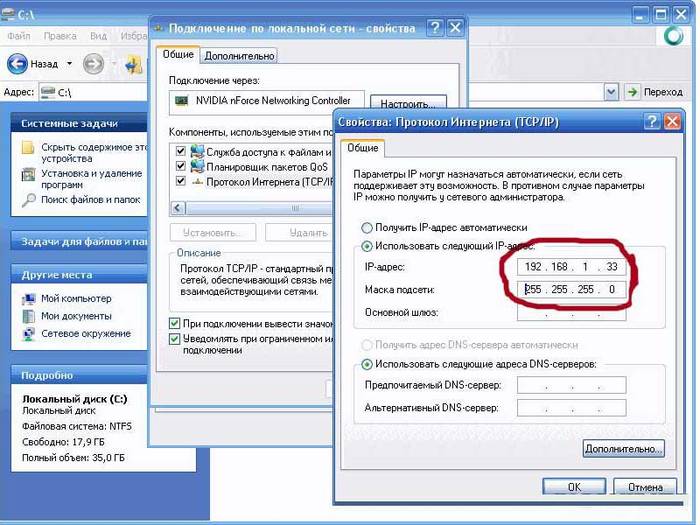Select Получить IP-адрес автоматически radio button
This screenshot has height=525, width=700.
click(x=366, y=228)
